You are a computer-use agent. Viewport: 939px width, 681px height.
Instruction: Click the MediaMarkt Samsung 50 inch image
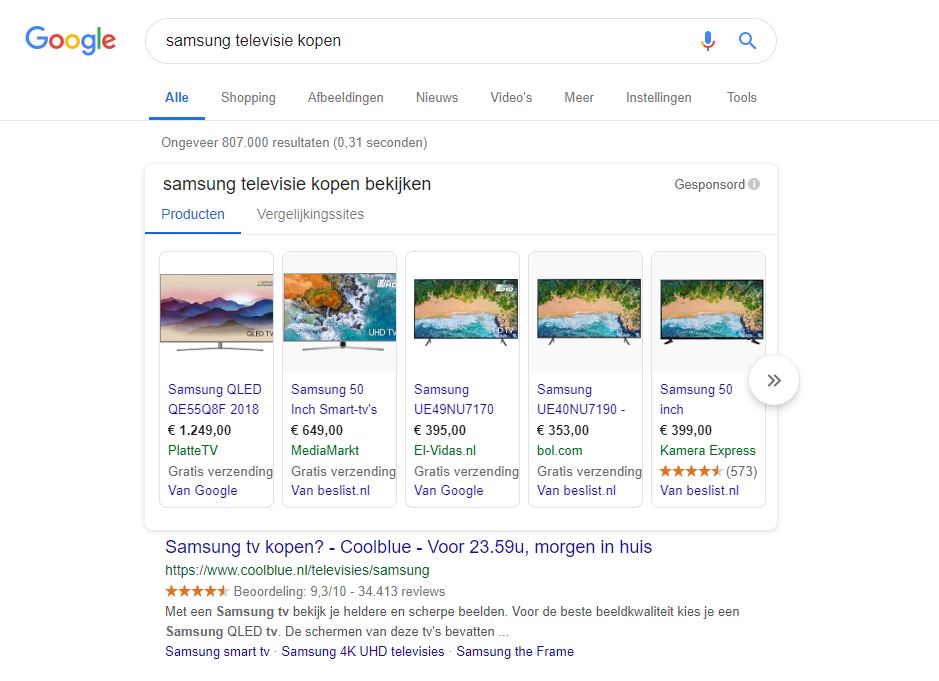[x=339, y=312]
